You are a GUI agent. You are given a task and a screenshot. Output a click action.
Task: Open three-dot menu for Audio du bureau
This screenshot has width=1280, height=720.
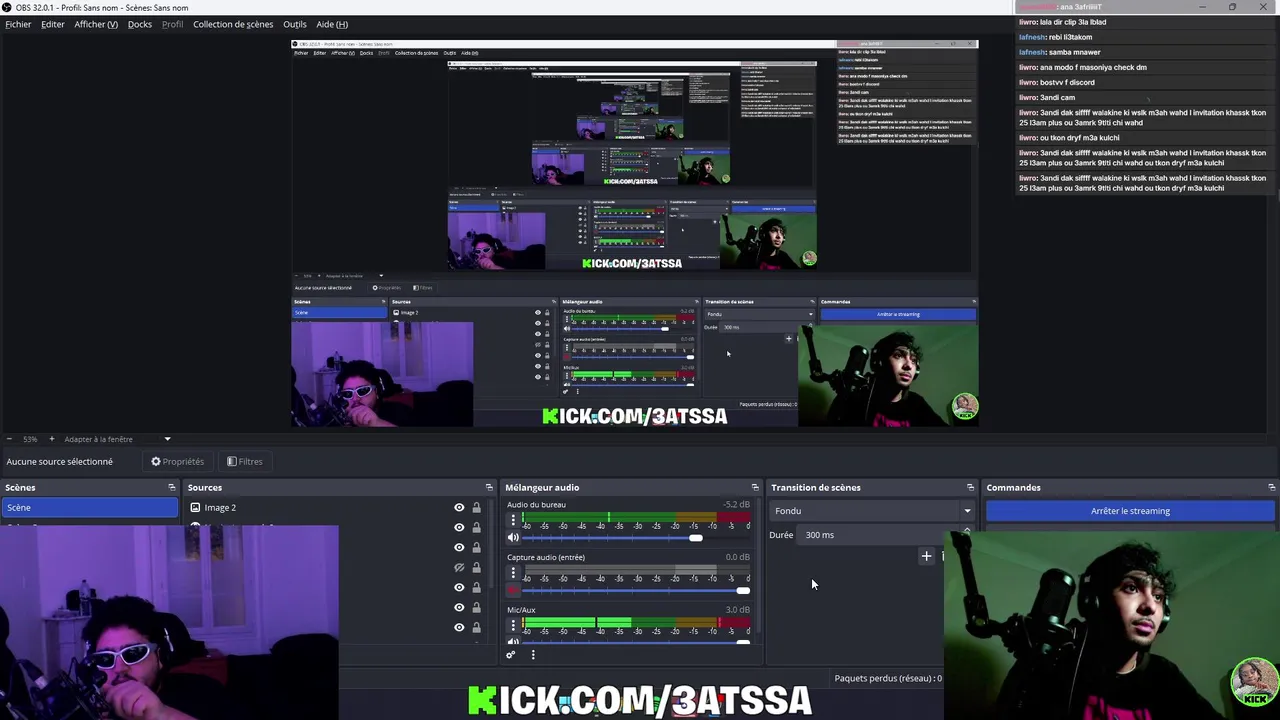click(513, 522)
